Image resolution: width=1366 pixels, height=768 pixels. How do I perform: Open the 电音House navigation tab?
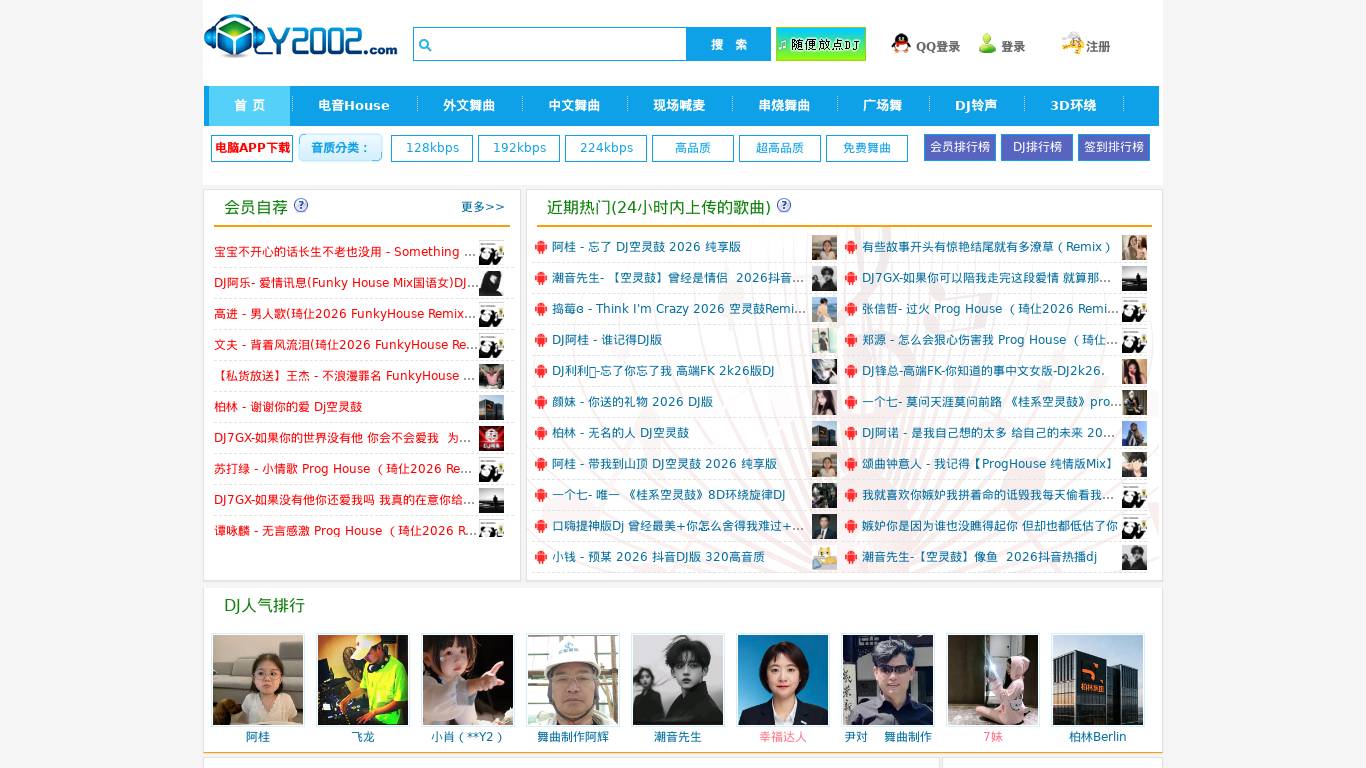click(353, 106)
